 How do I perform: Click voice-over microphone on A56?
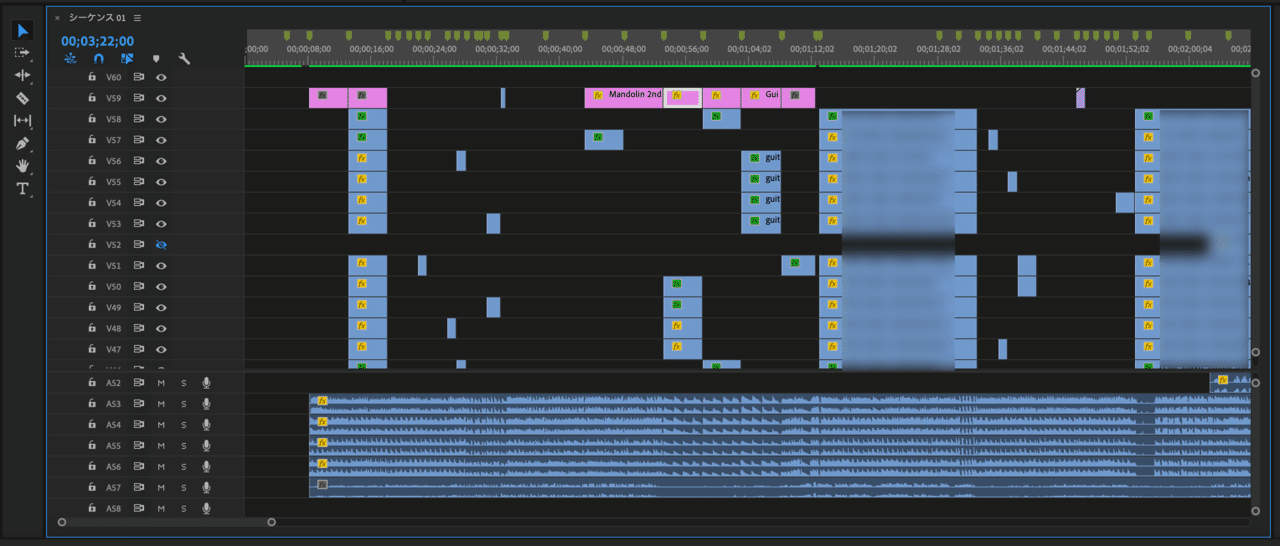tap(206, 467)
